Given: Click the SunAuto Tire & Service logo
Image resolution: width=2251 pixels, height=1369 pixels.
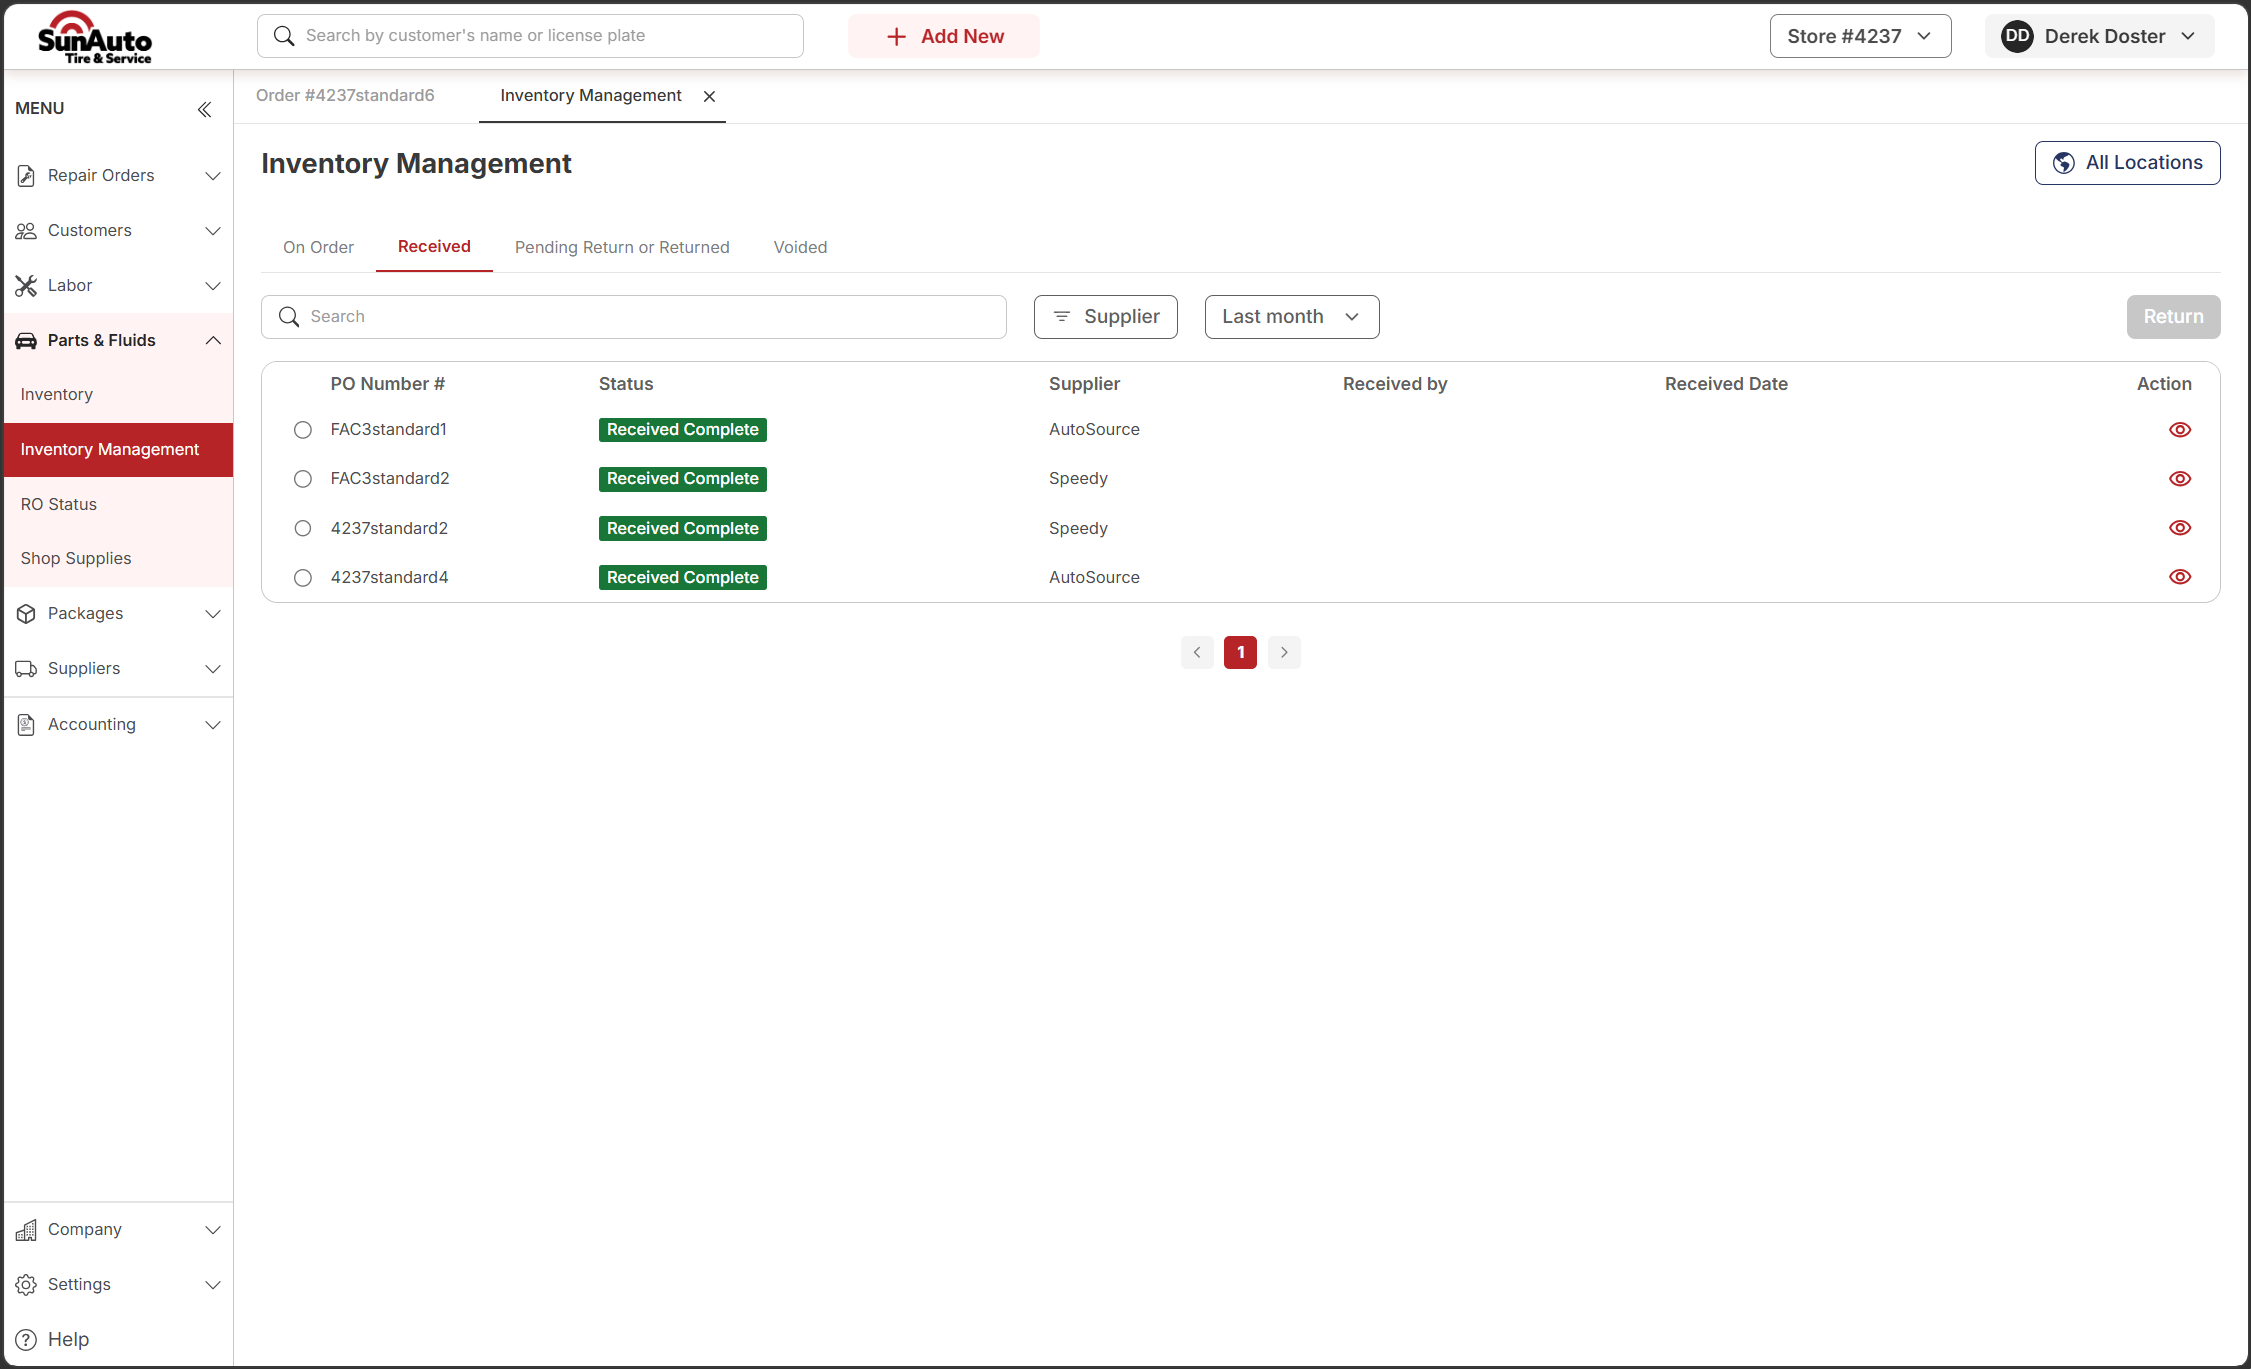Looking at the screenshot, I should (95, 37).
